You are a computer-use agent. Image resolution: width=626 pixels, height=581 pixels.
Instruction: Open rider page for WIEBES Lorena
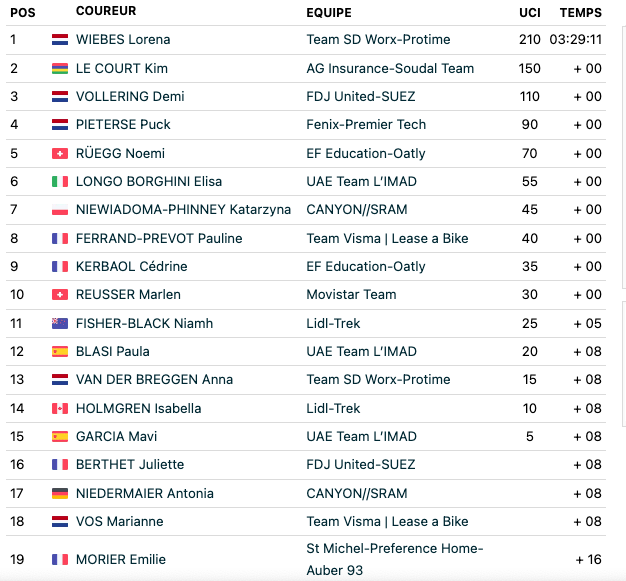click(x=123, y=40)
